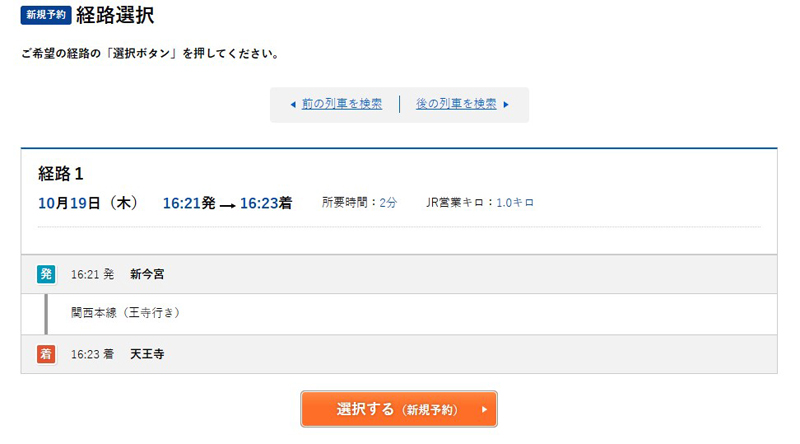This screenshot has height=444, width=800.
Task: Click the red 着 arrival icon
Action: point(46,354)
